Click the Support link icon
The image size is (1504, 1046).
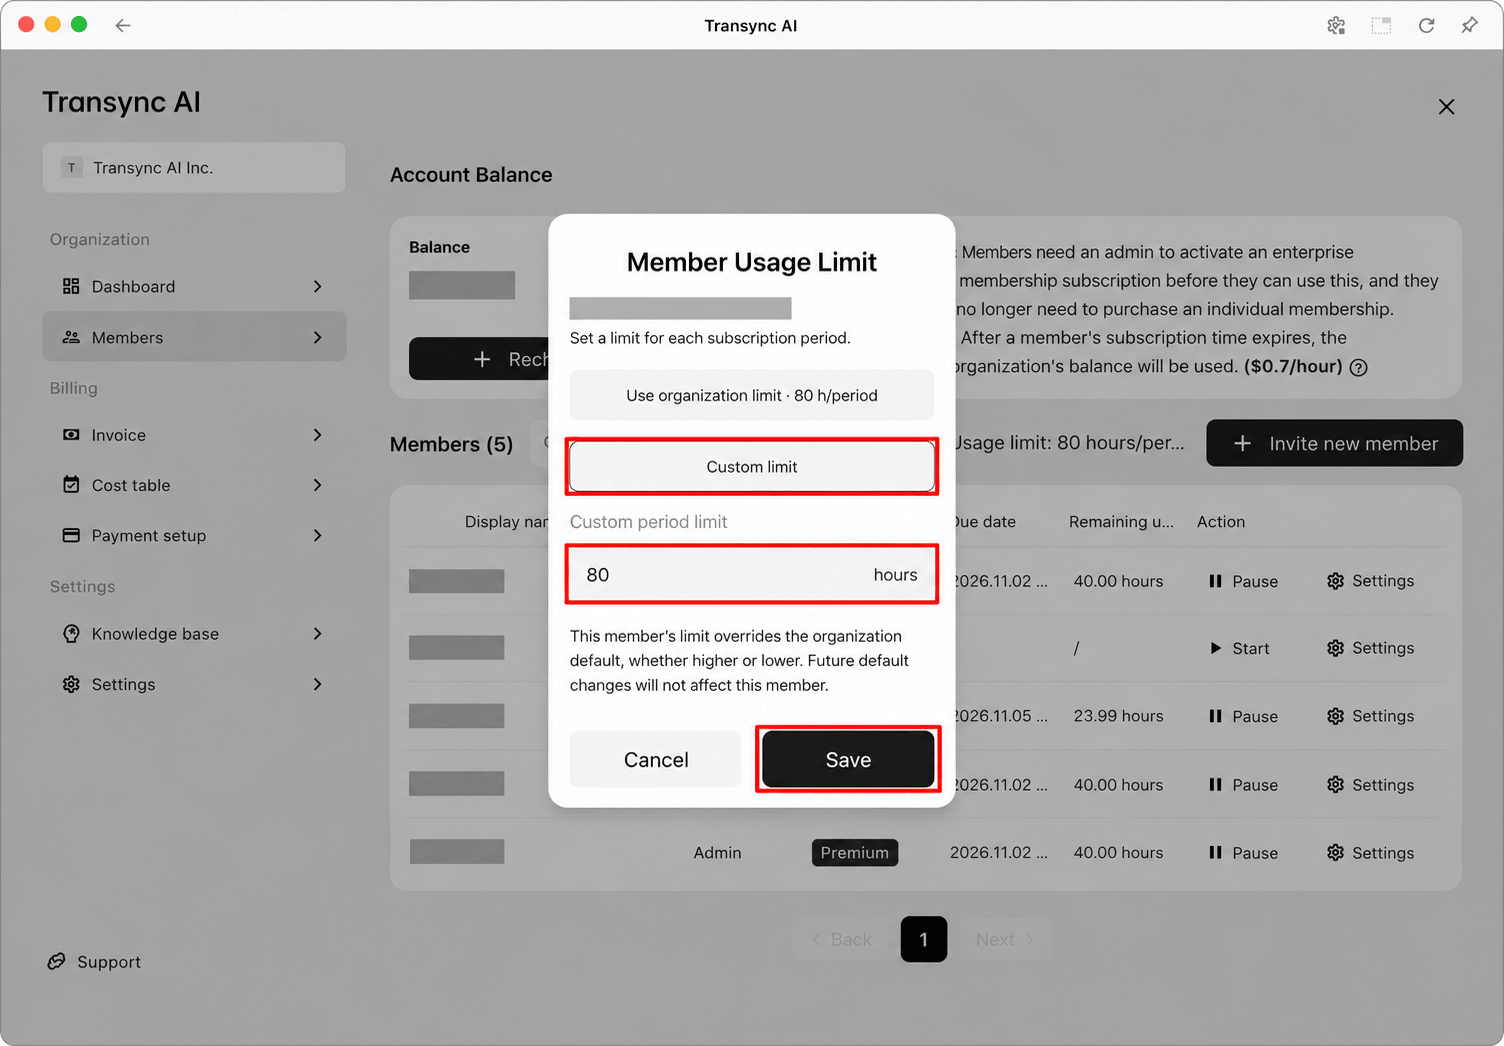(57, 962)
